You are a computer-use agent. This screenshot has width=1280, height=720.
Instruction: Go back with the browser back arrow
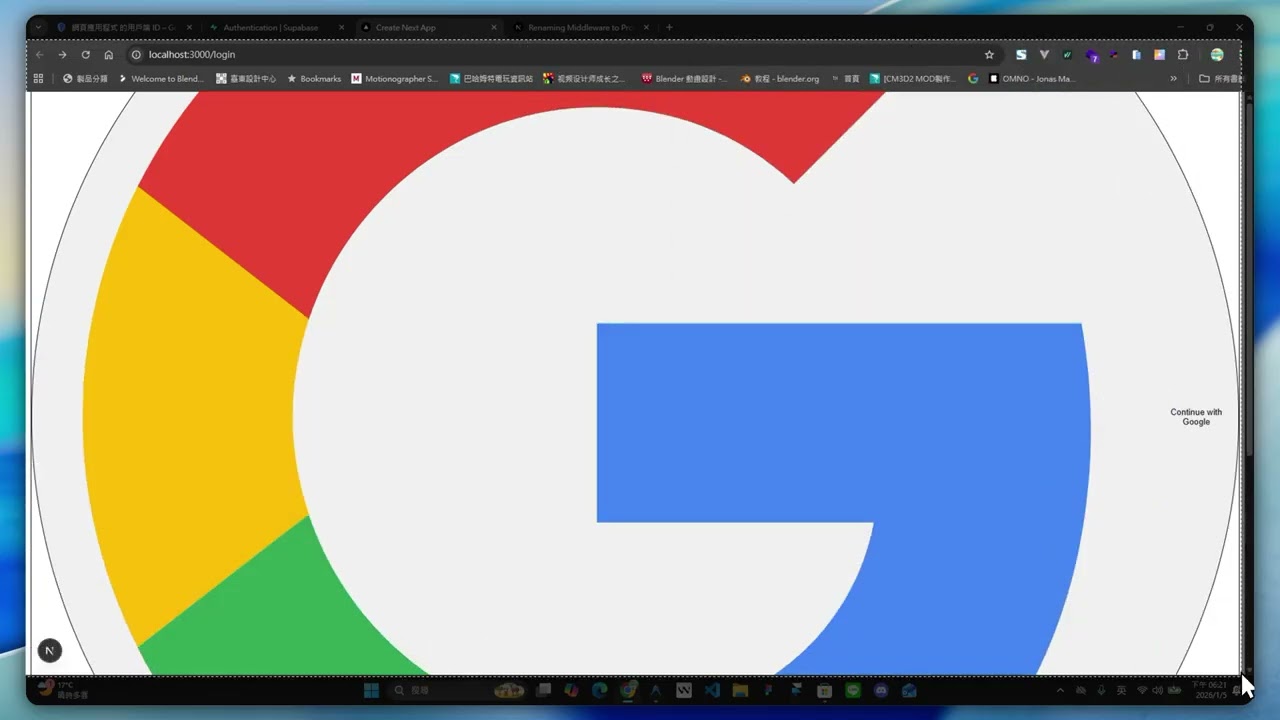click(x=39, y=54)
